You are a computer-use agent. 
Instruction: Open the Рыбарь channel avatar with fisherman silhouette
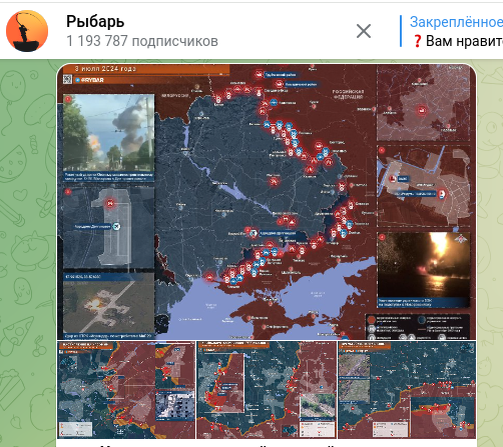pos(27,31)
